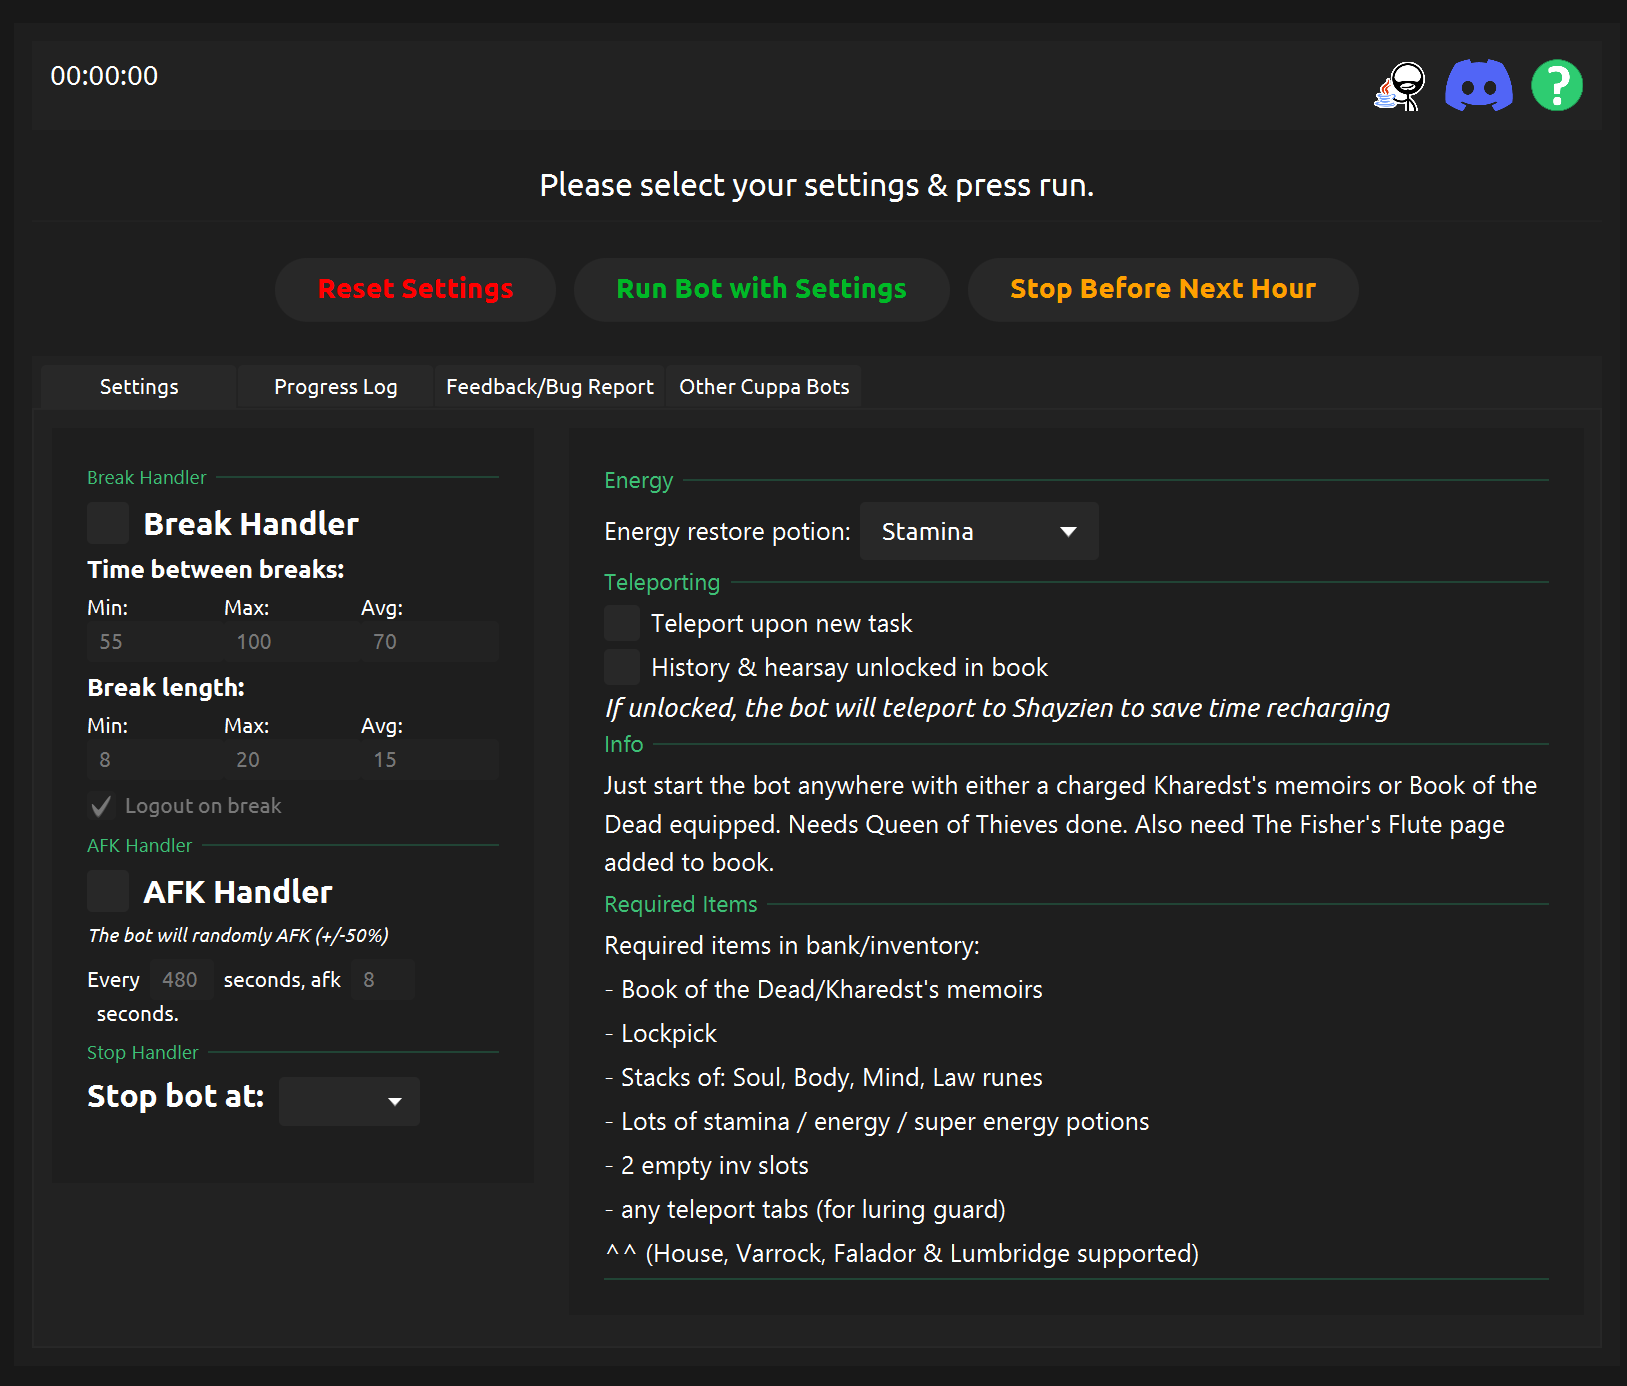This screenshot has height=1386, width=1627.
Task: Click the time between breaks Min field
Action: click(x=153, y=642)
